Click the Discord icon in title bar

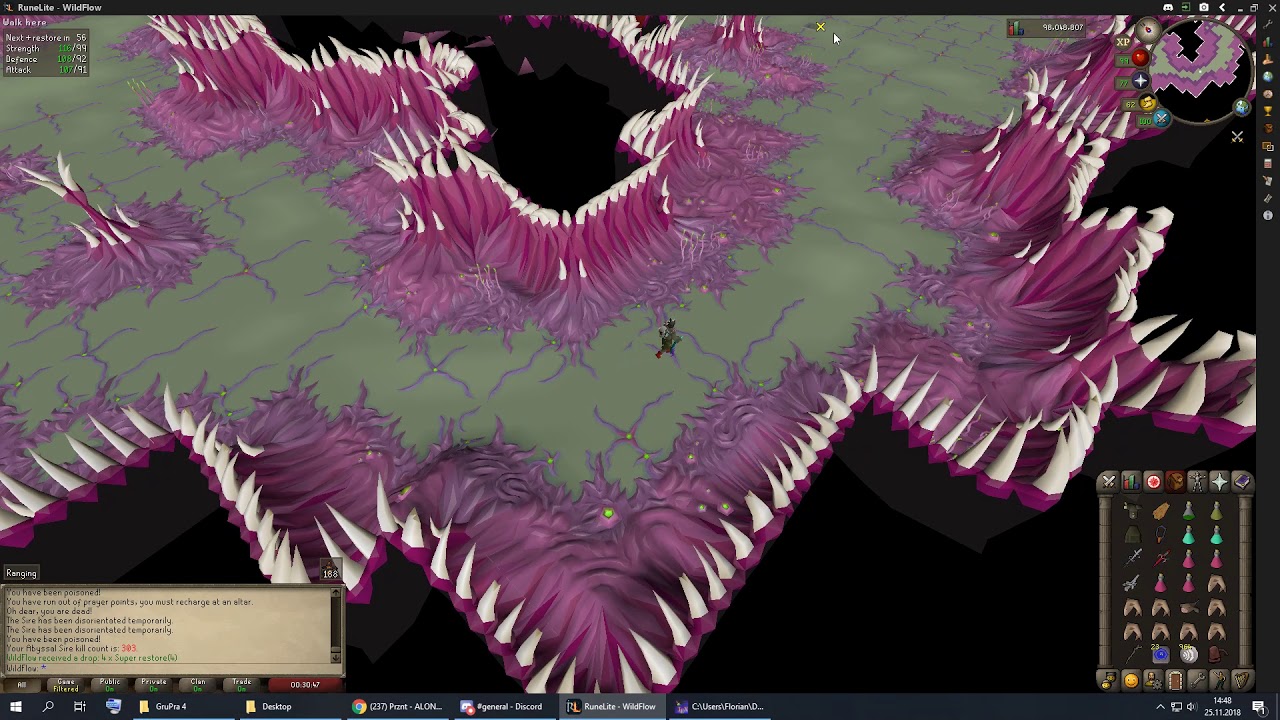pyautogui.click(x=1168, y=7)
